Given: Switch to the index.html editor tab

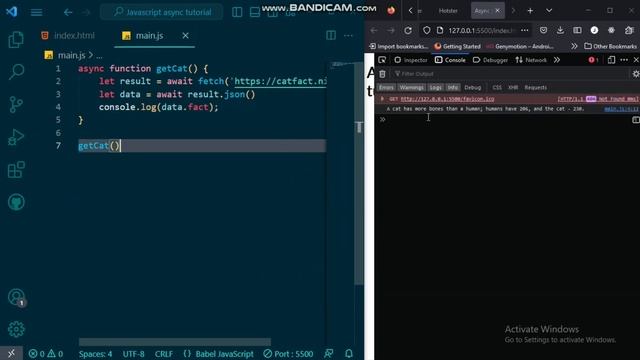Looking at the screenshot, I should (69, 36).
